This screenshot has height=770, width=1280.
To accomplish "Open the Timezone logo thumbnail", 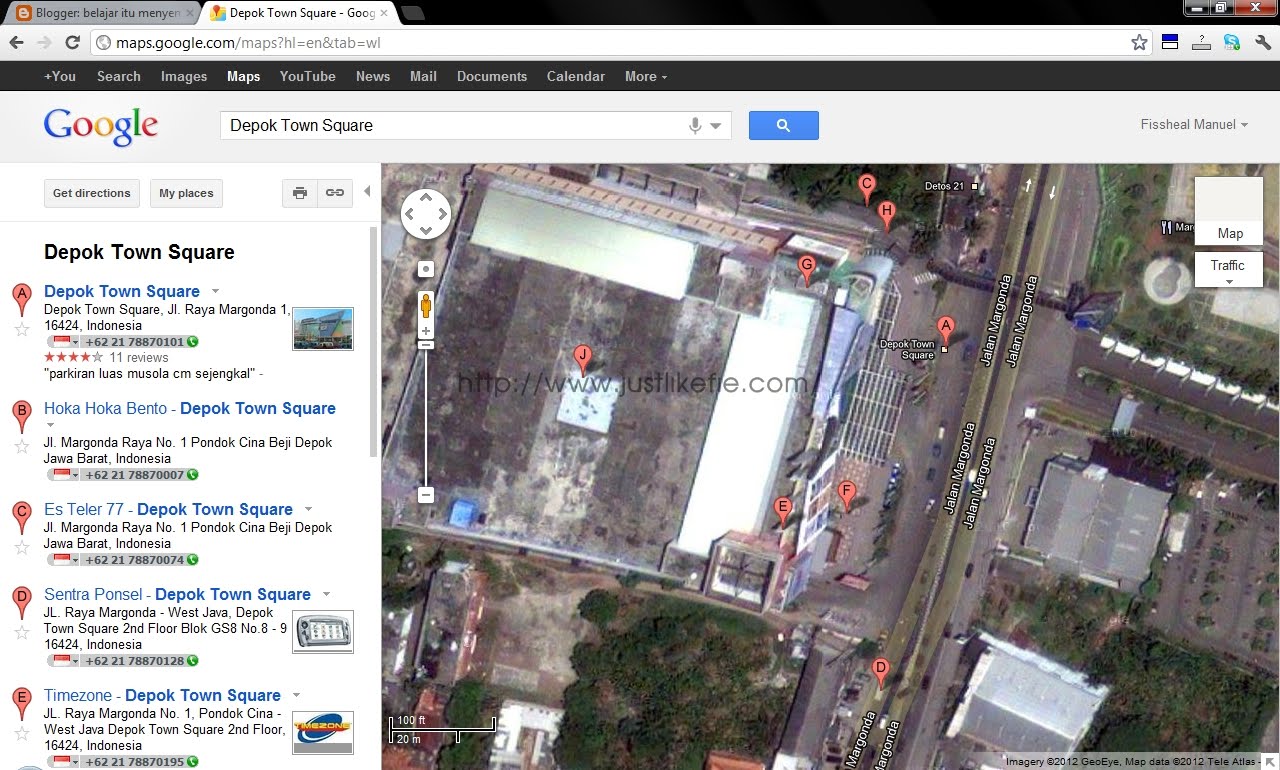I will pyautogui.click(x=323, y=732).
